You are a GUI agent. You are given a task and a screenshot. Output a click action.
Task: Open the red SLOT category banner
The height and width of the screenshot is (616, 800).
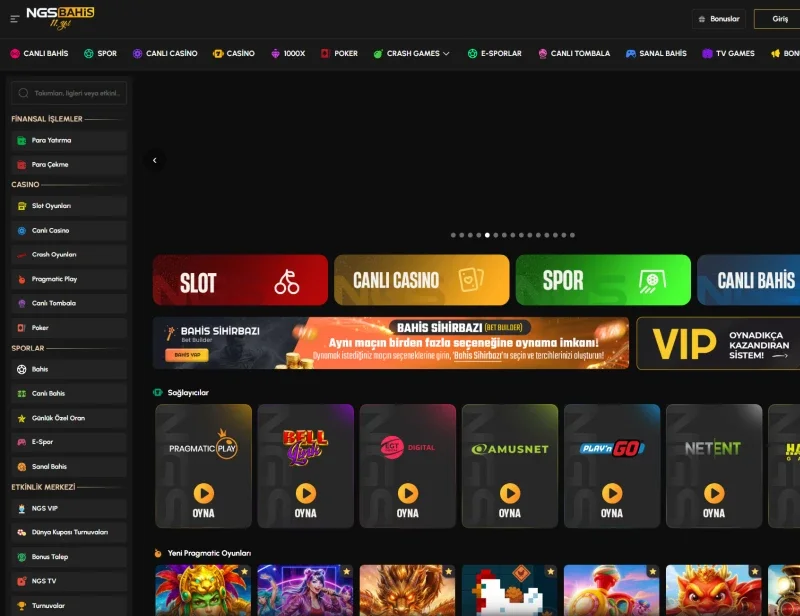pyautogui.click(x=240, y=280)
